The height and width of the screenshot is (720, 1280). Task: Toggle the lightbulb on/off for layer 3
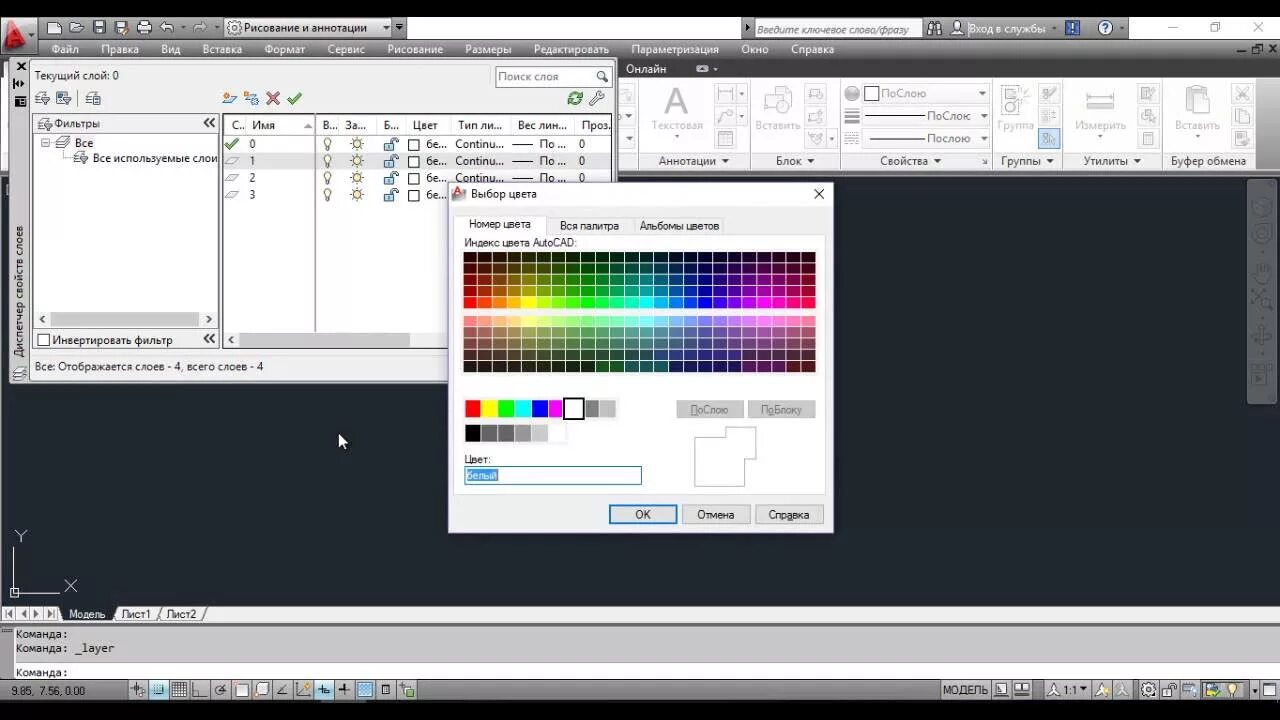point(327,195)
